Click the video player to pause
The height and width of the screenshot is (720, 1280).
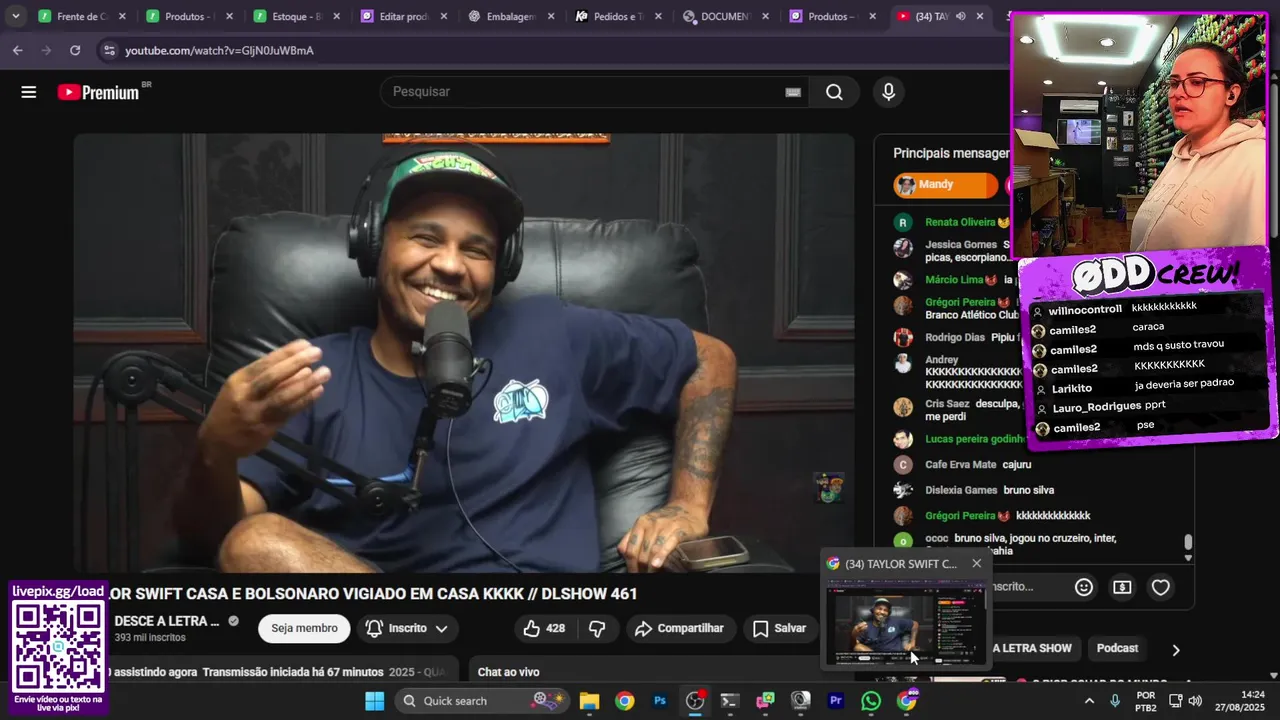coord(464,353)
